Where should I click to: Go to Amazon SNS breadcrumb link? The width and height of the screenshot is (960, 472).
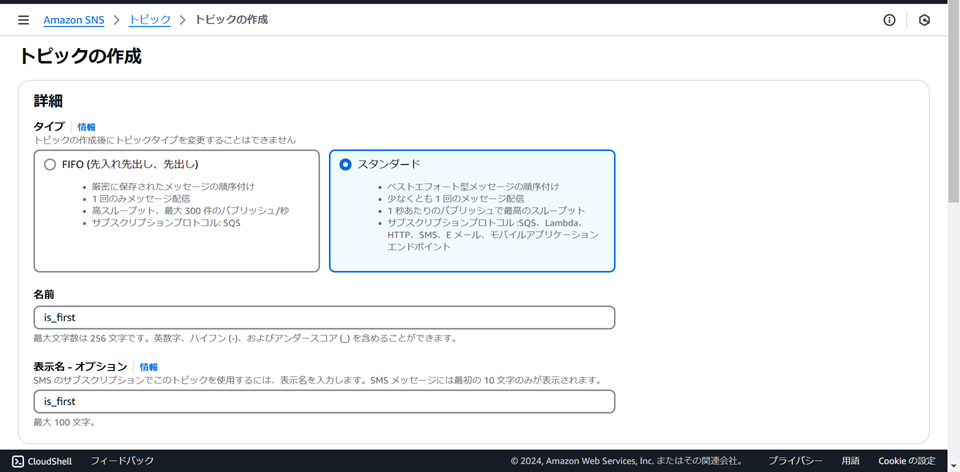(x=73, y=20)
